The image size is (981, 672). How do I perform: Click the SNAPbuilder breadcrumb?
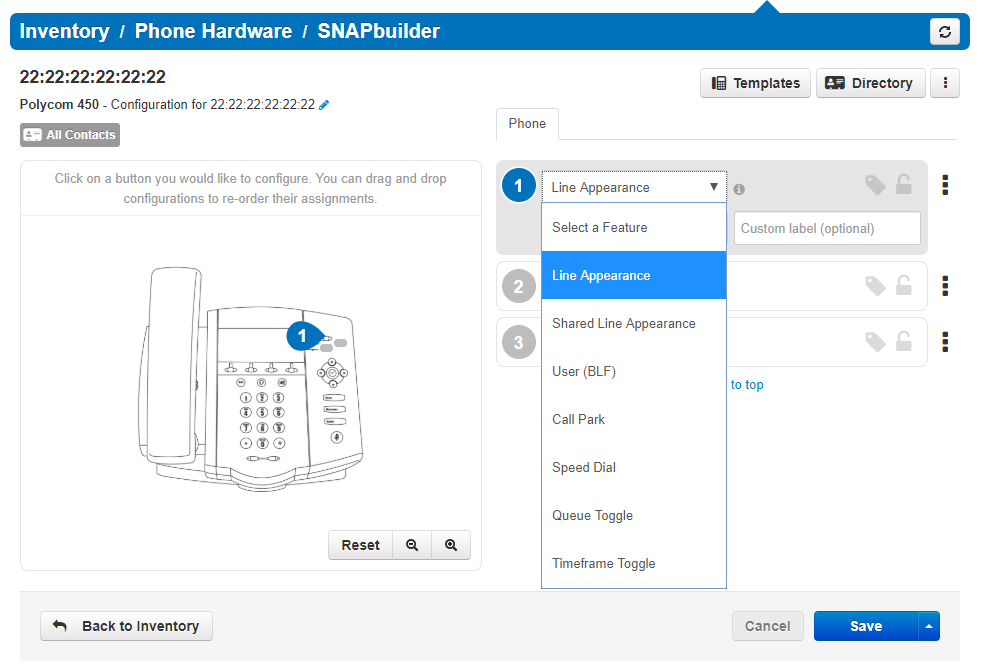pyautogui.click(x=379, y=31)
